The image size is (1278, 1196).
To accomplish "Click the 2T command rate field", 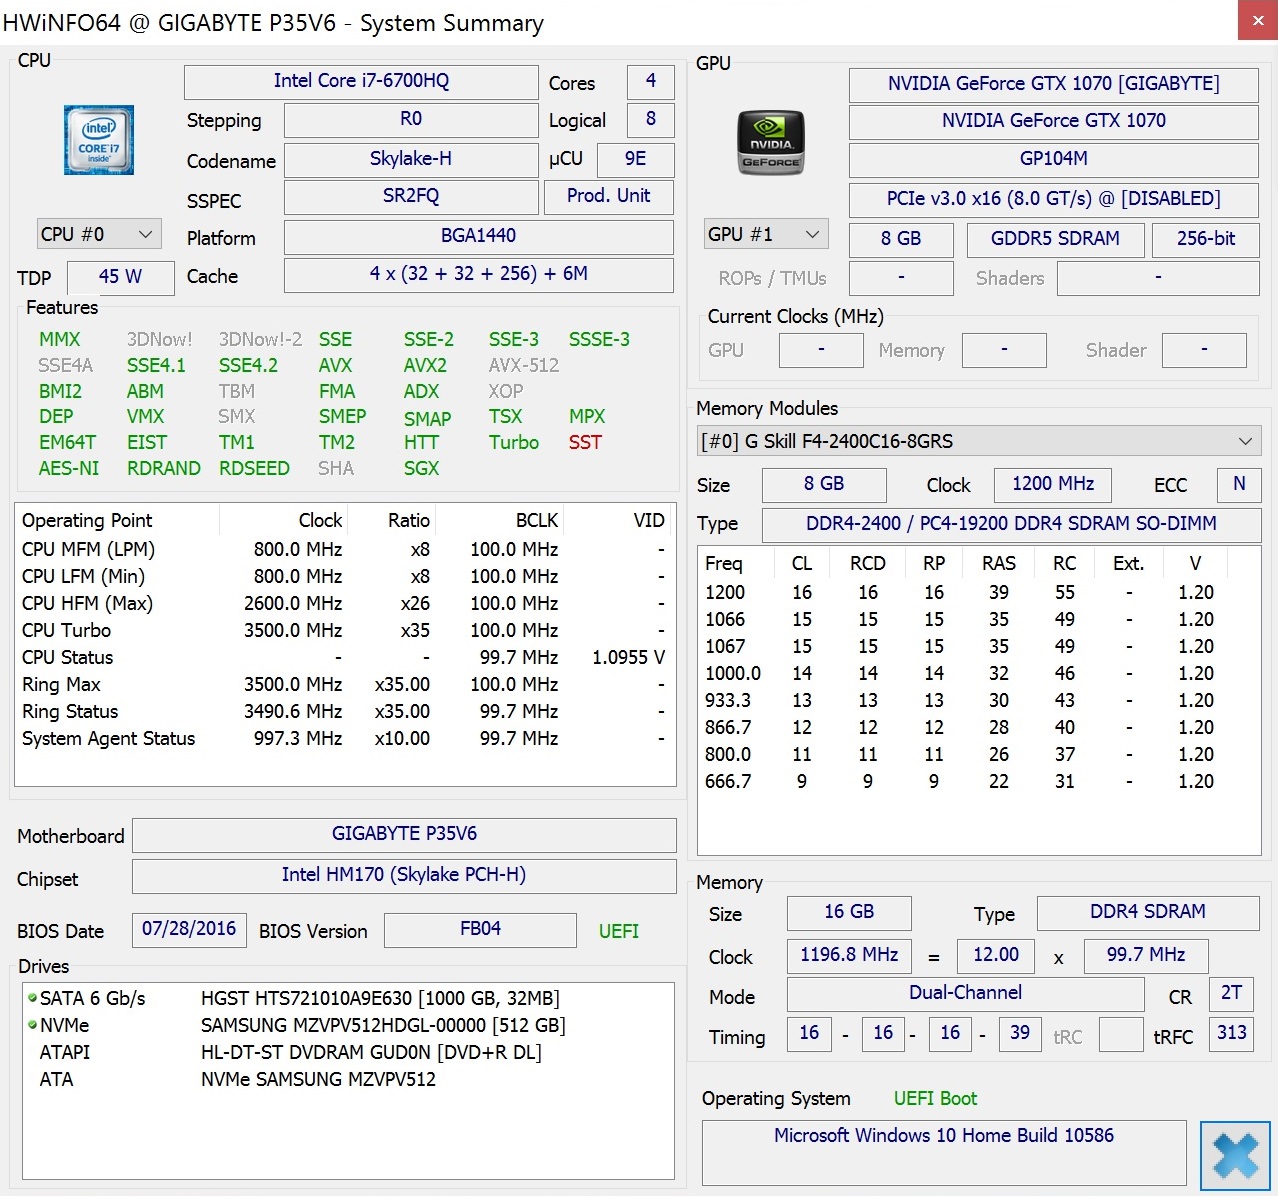I will click(x=1231, y=994).
